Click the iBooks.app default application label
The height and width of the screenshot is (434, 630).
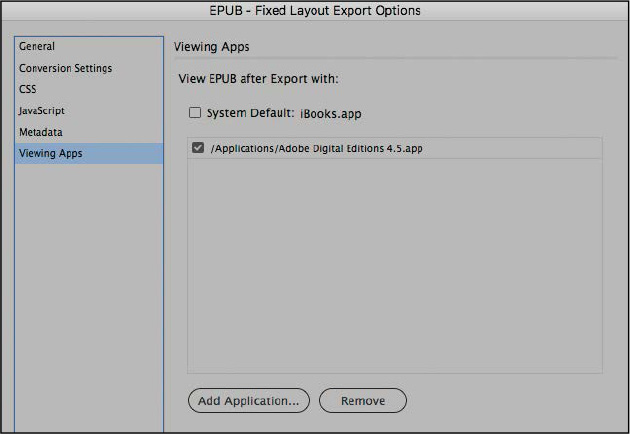(331, 114)
